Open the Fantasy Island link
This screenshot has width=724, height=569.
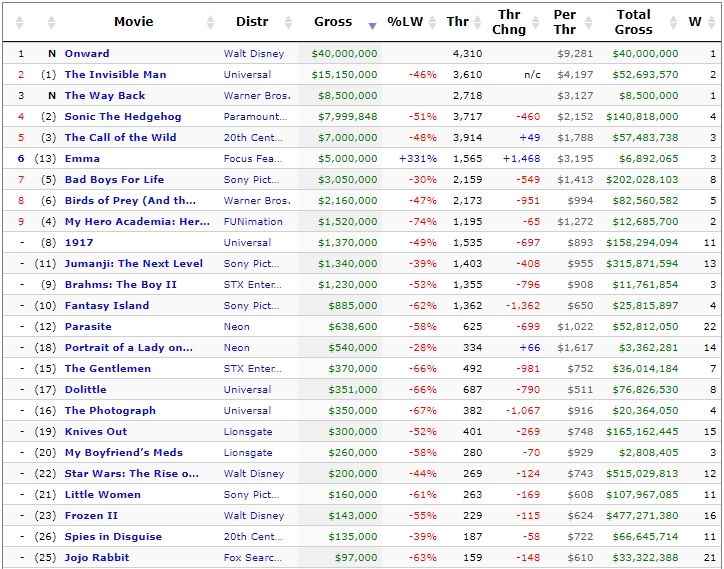pos(107,306)
